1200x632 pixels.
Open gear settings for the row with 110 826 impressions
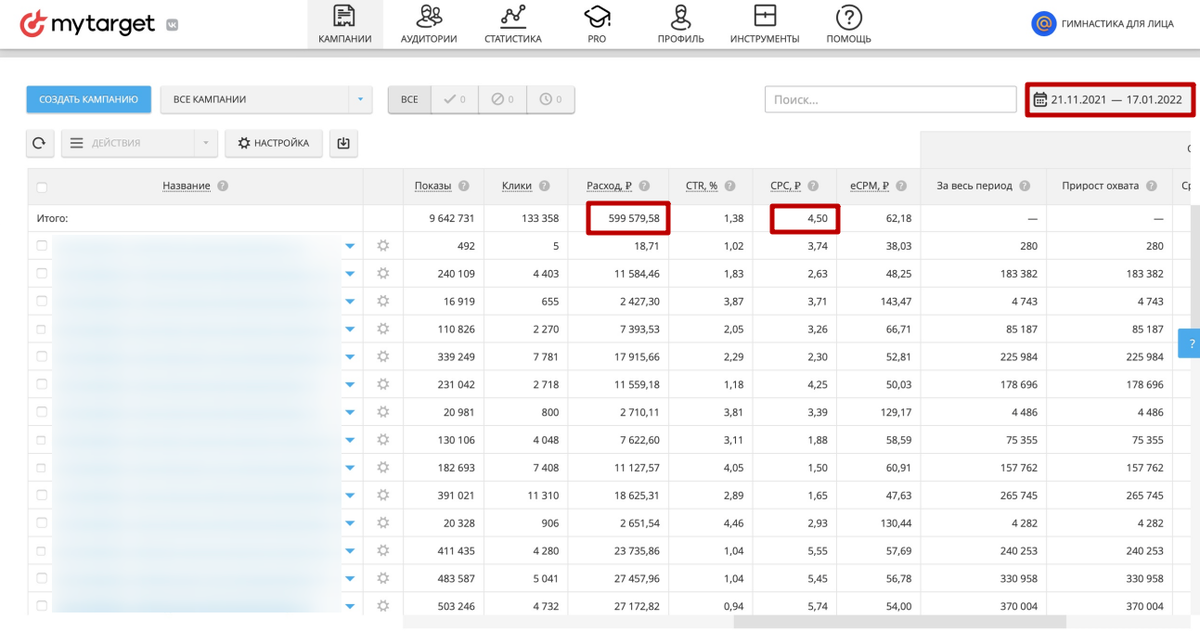tap(382, 329)
